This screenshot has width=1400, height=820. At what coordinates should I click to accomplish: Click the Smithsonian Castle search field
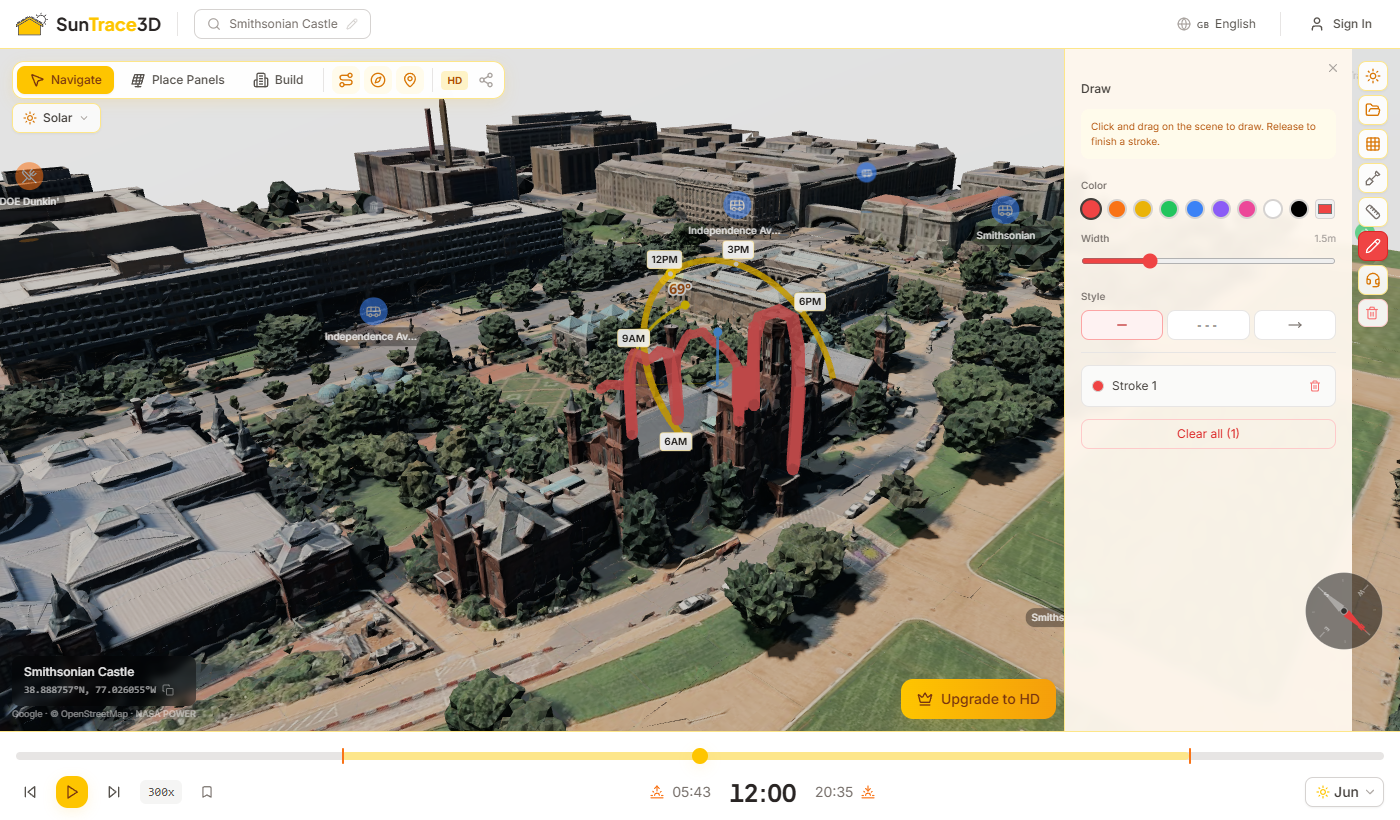pyautogui.click(x=282, y=24)
